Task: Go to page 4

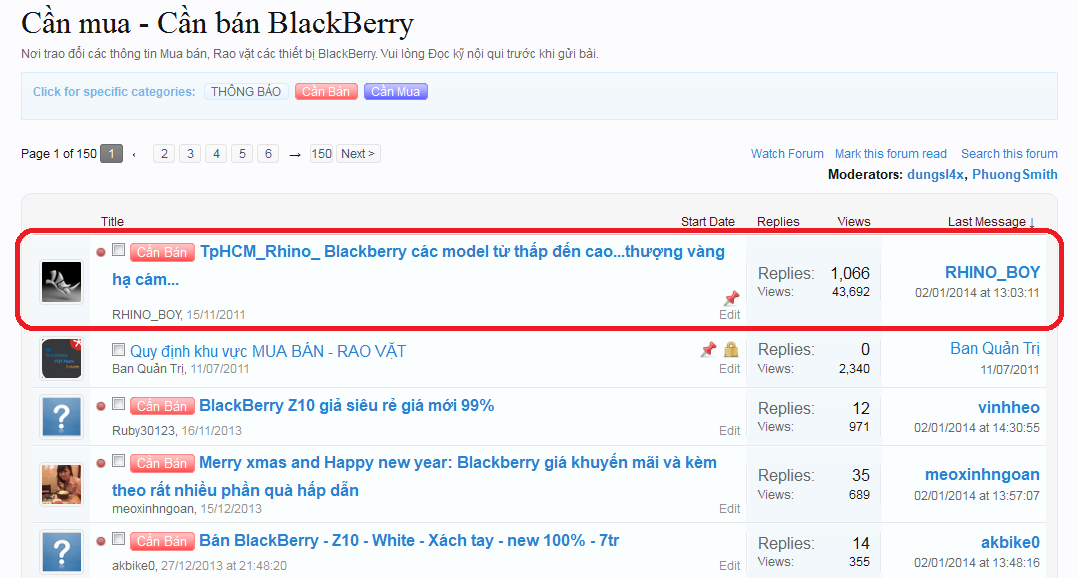Action: [x=216, y=154]
